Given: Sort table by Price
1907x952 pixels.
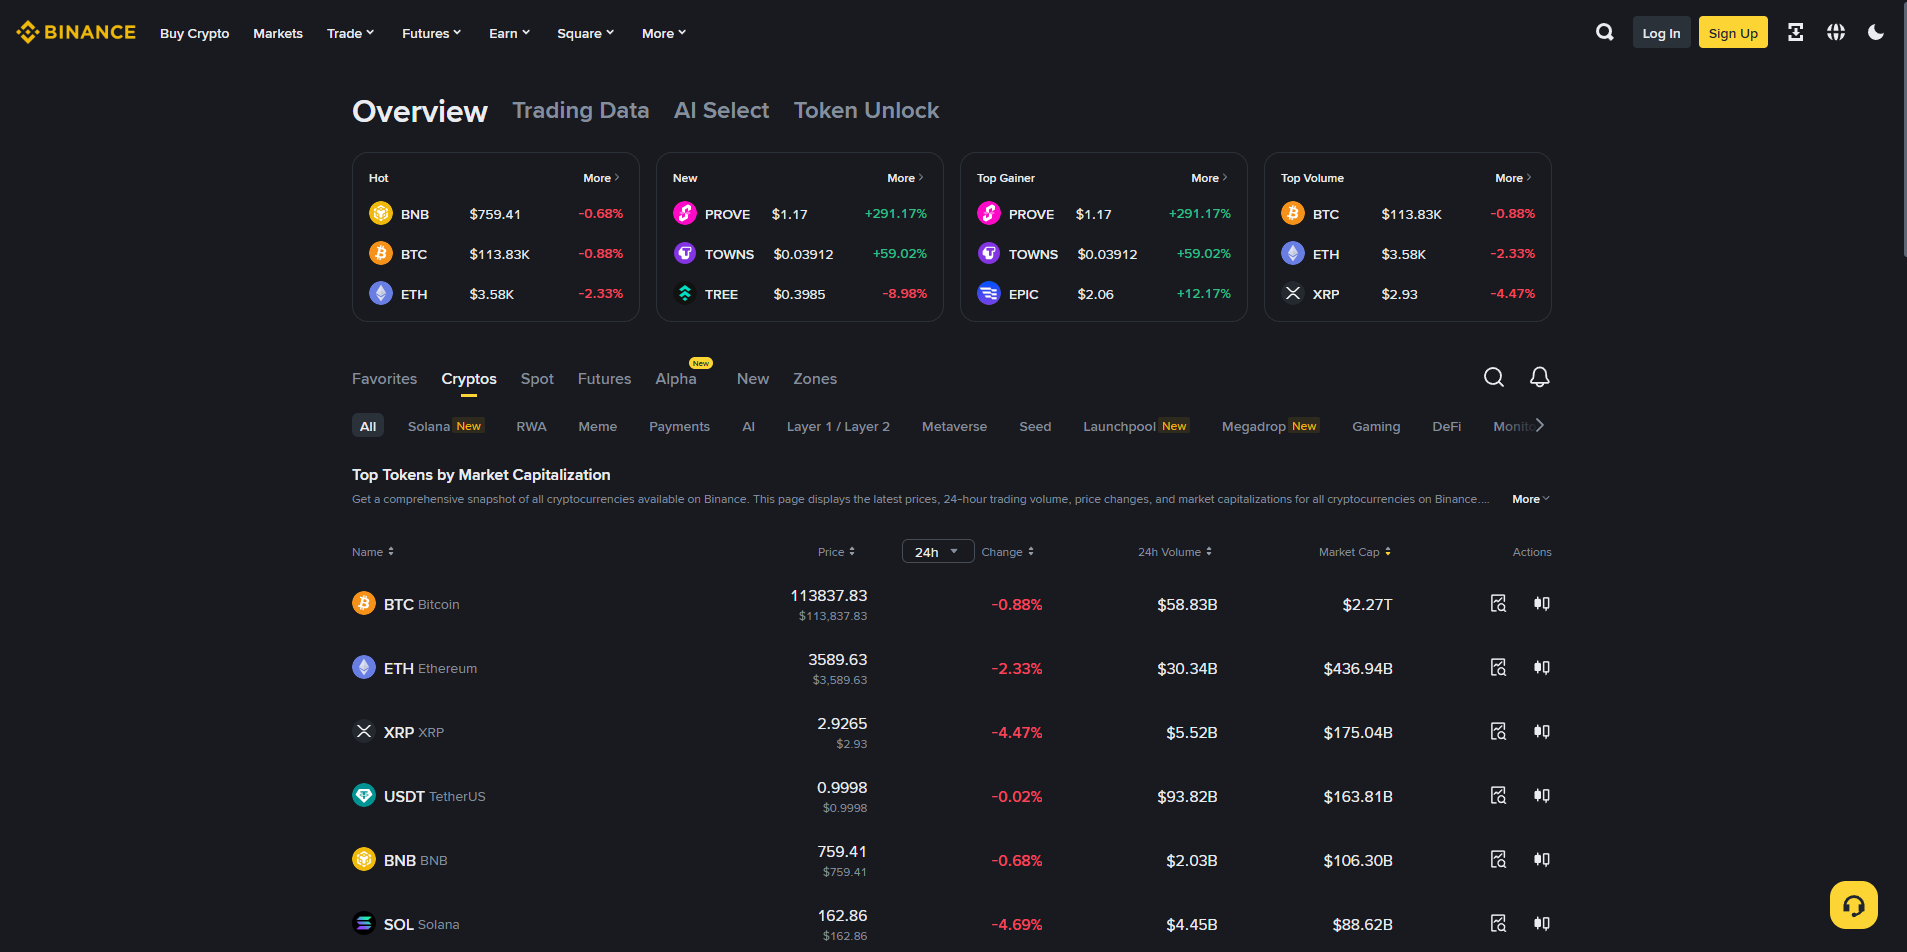Looking at the screenshot, I should [x=836, y=552].
